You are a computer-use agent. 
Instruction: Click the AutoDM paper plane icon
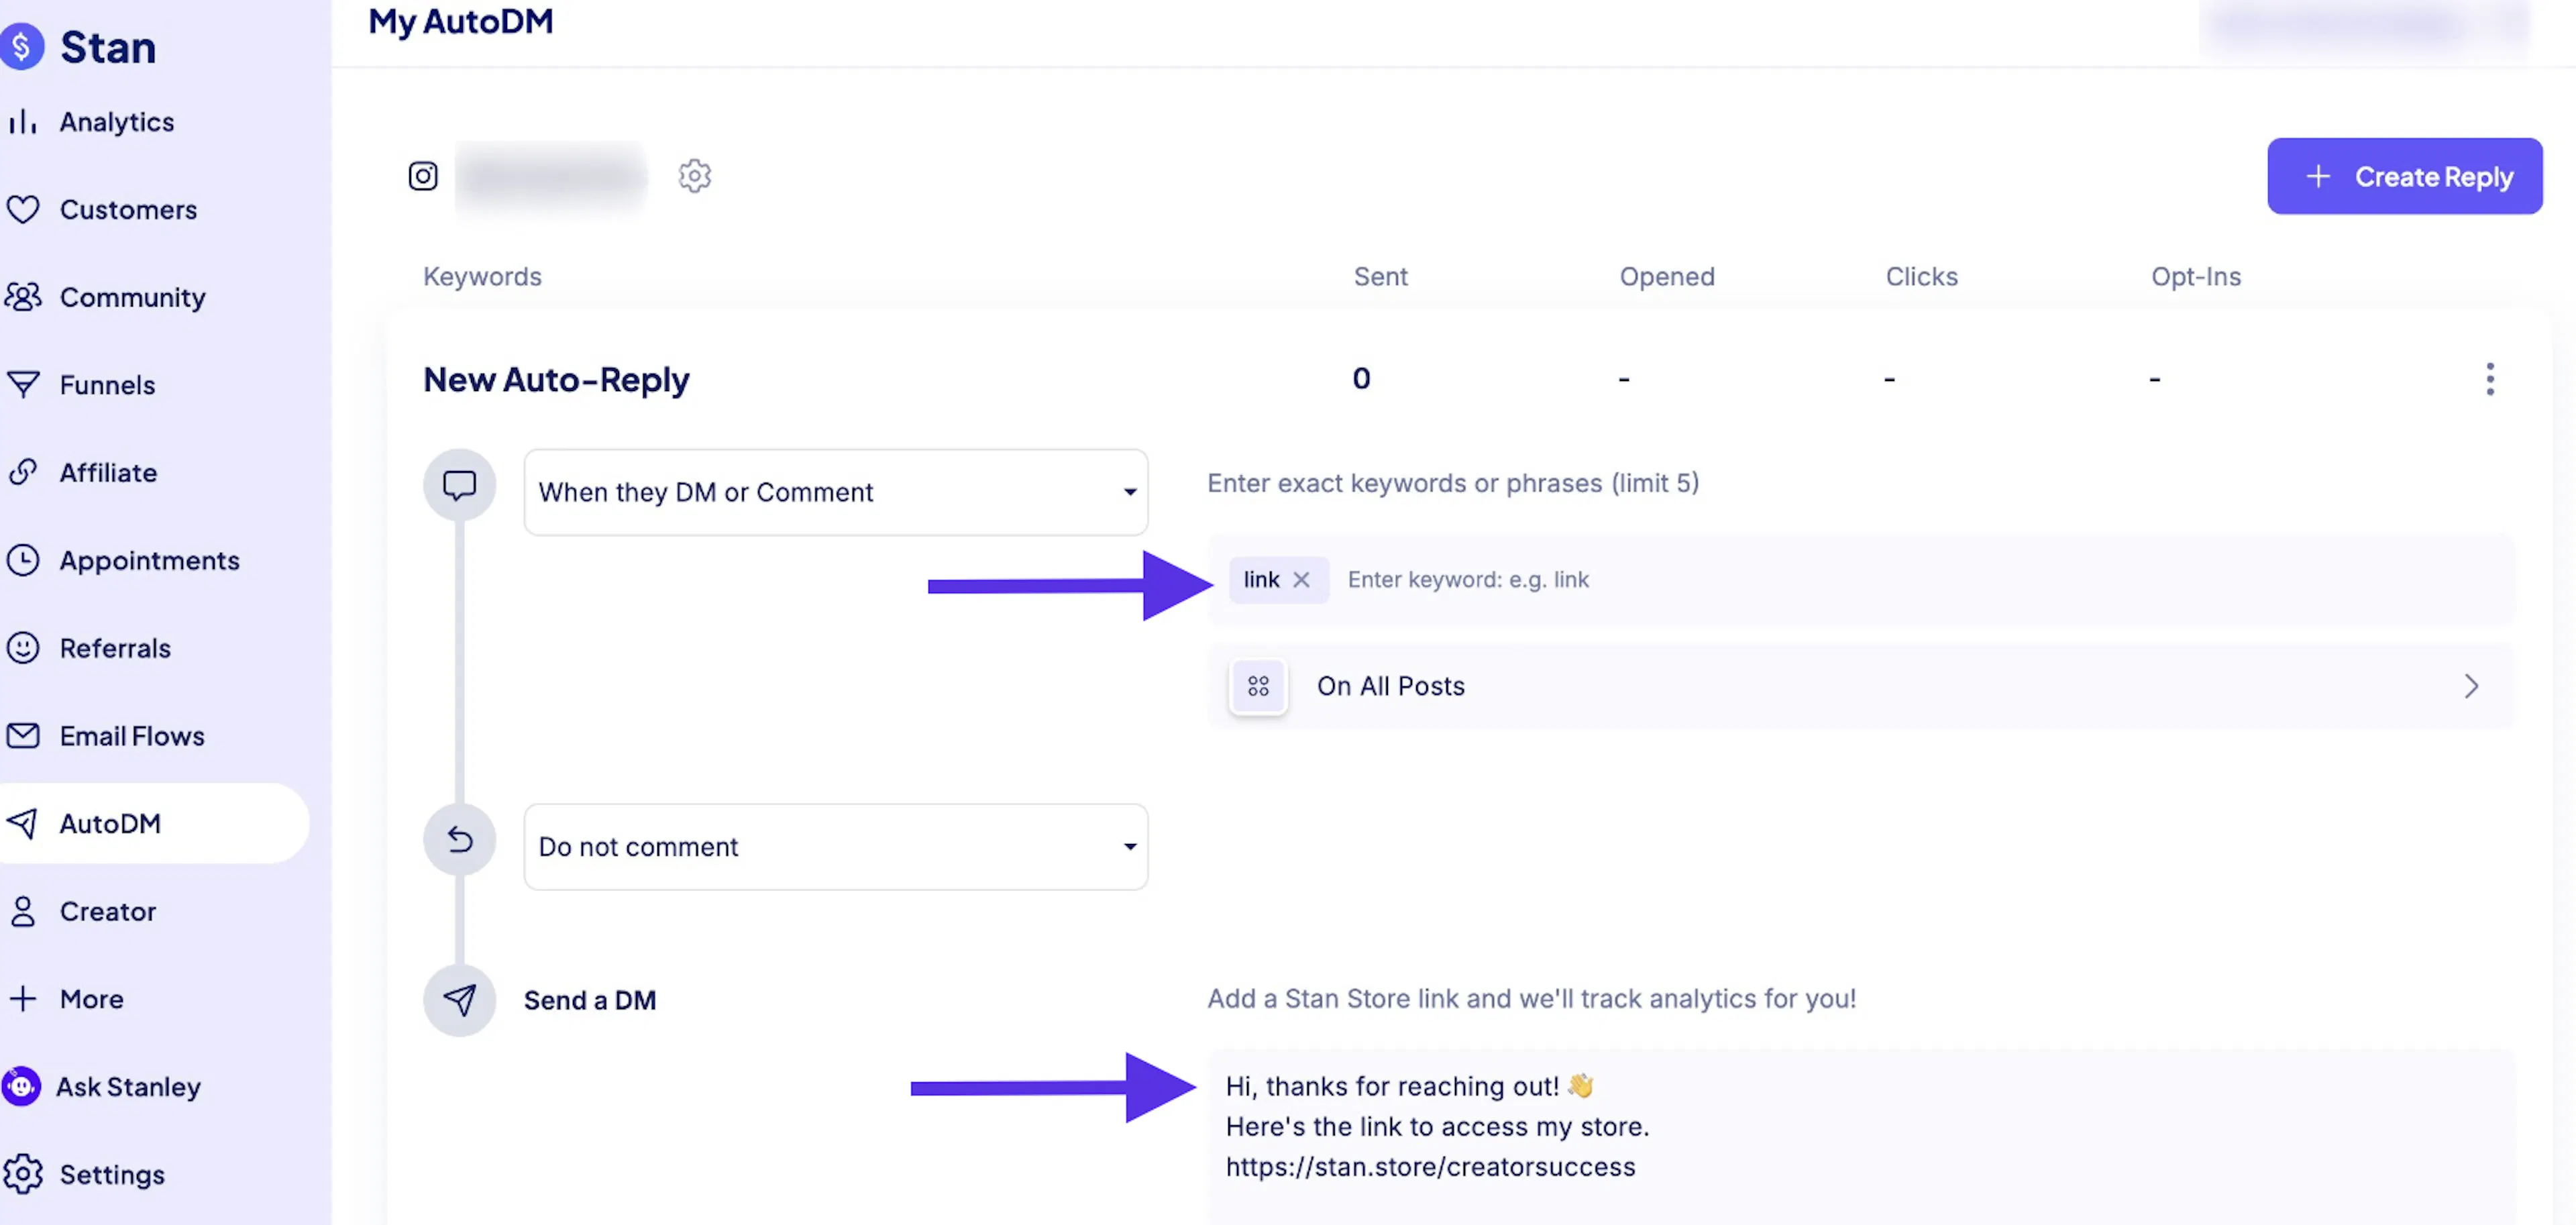pos(22,823)
